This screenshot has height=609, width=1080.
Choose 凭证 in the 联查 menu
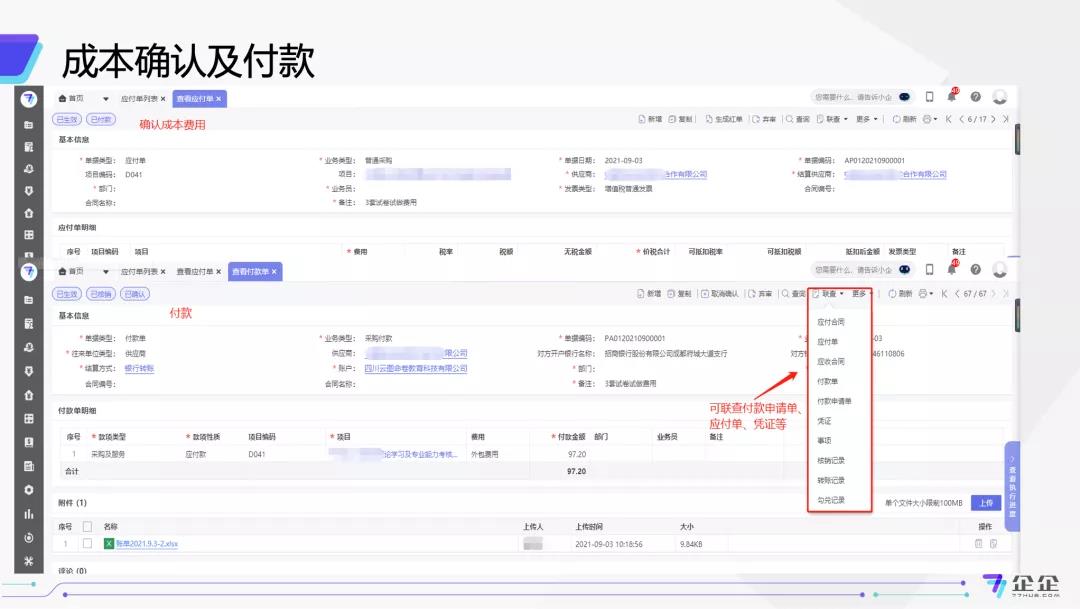click(825, 421)
